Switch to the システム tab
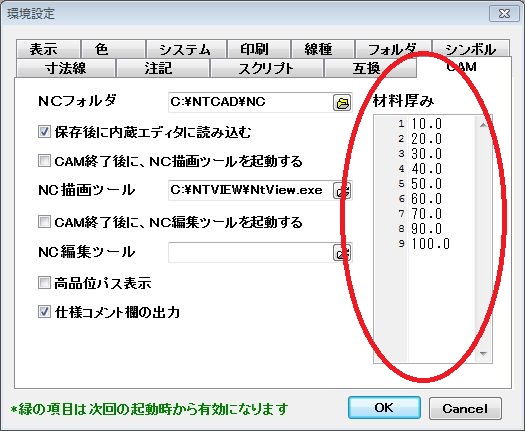 pos(186,49)
